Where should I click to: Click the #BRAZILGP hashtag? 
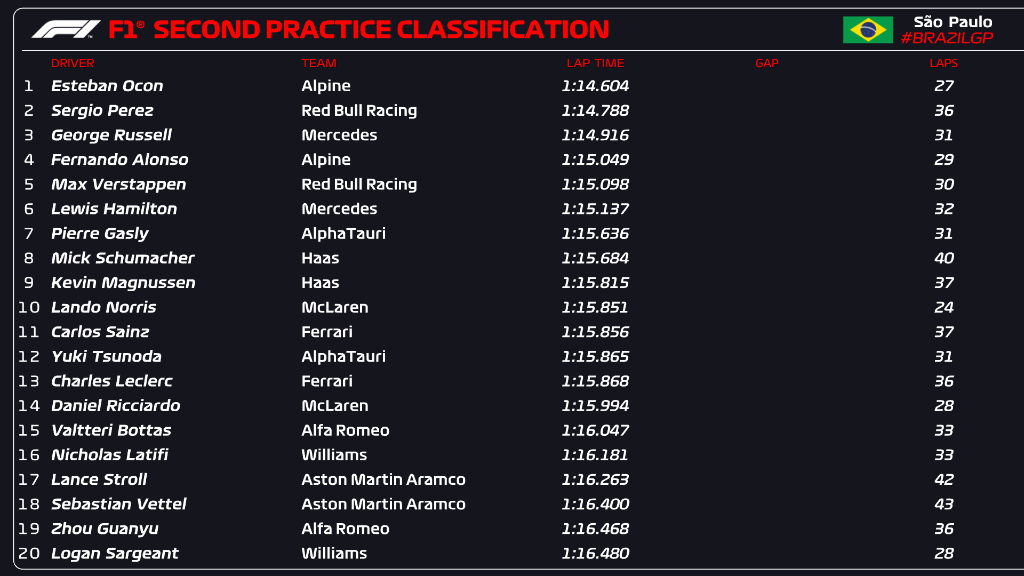point(946,38)
